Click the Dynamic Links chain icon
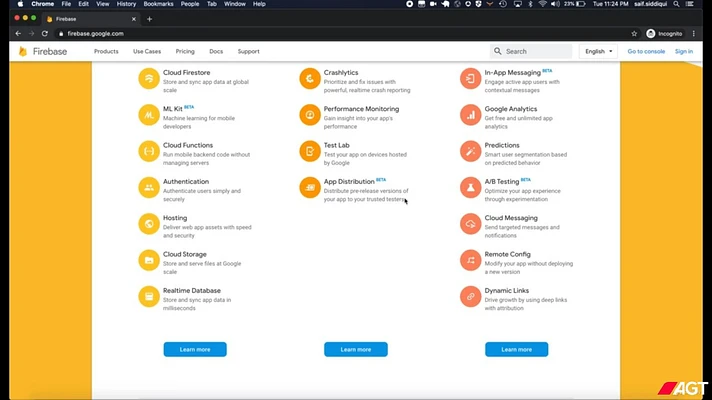Image resolution: width=712 pixels, height=400 pixels. [470, 296]
